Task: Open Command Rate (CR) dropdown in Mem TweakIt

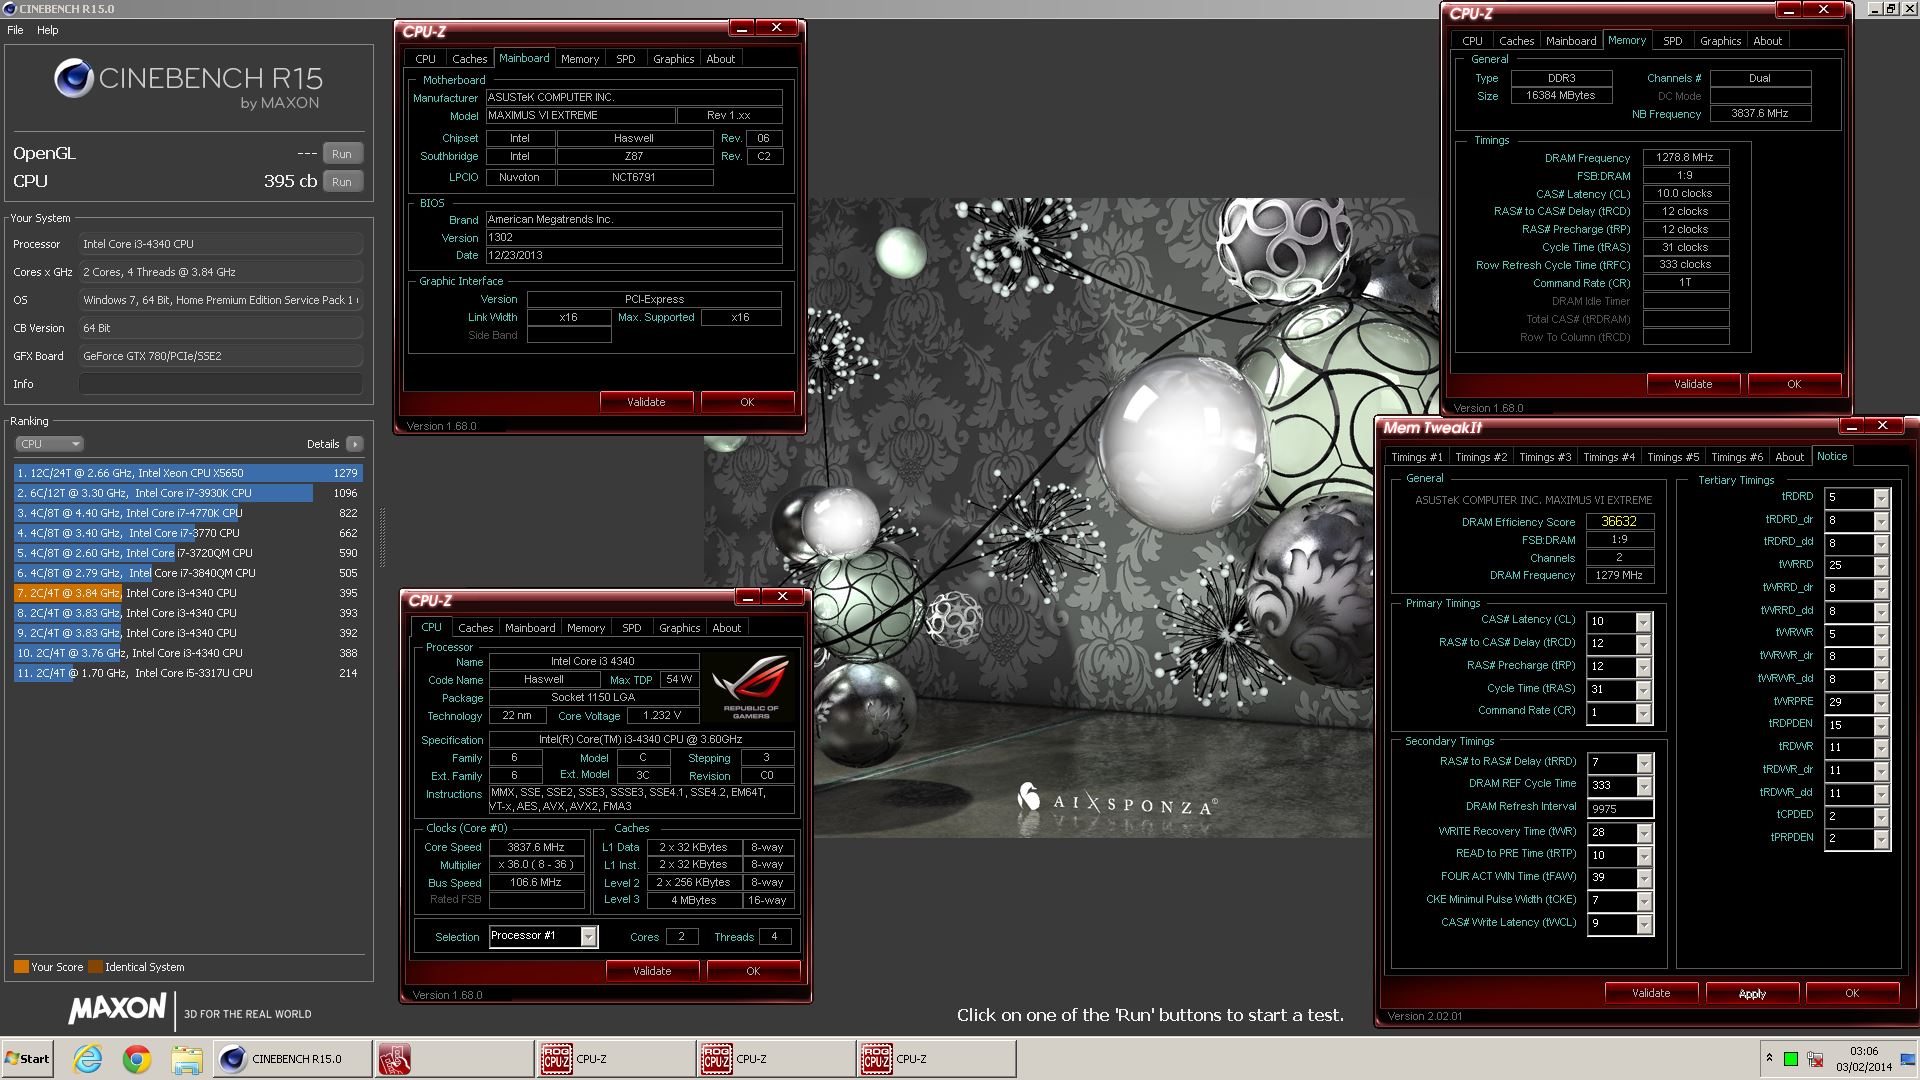Action: 1643,713
